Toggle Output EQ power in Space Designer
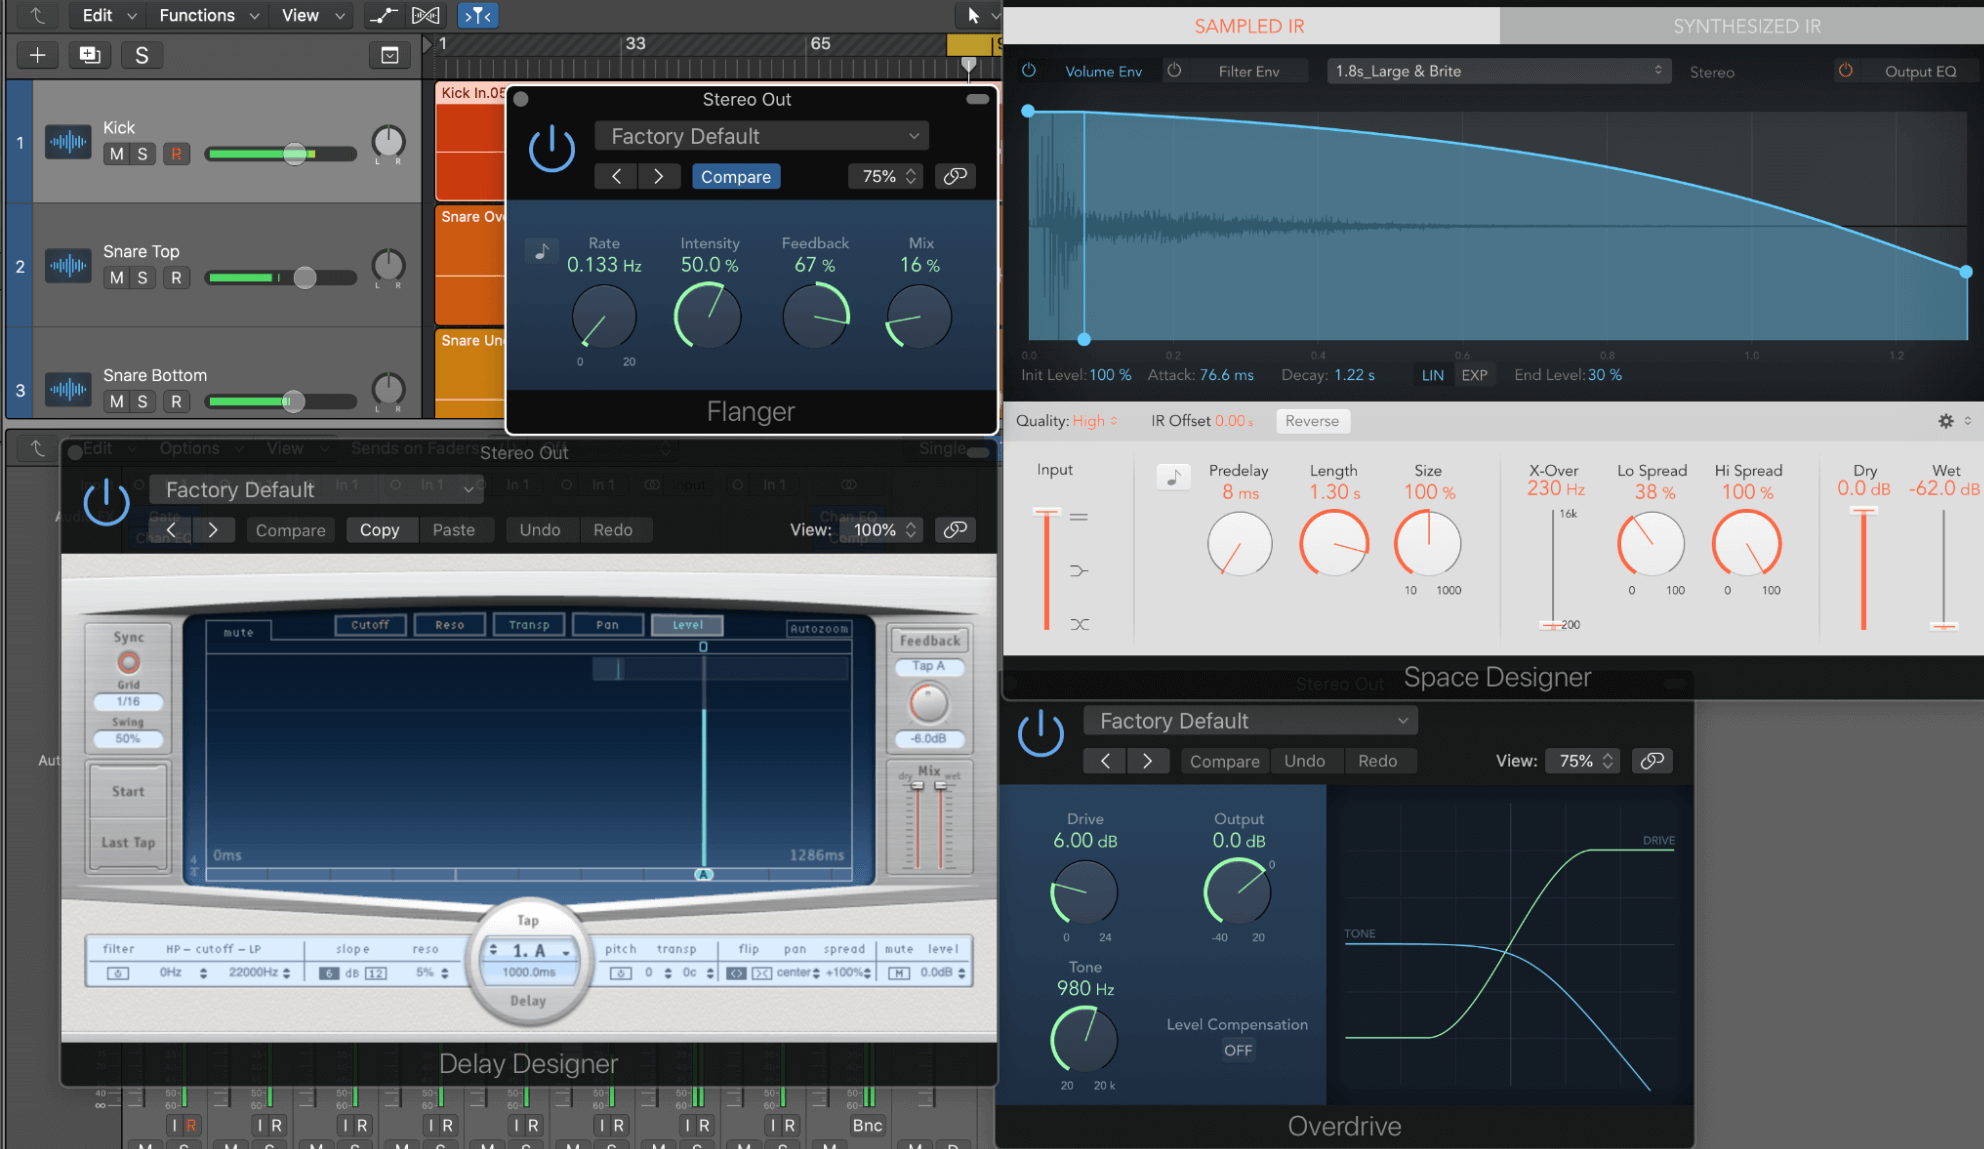Viewport: 1984px width, 1149px height. [x=1845, y=71]
